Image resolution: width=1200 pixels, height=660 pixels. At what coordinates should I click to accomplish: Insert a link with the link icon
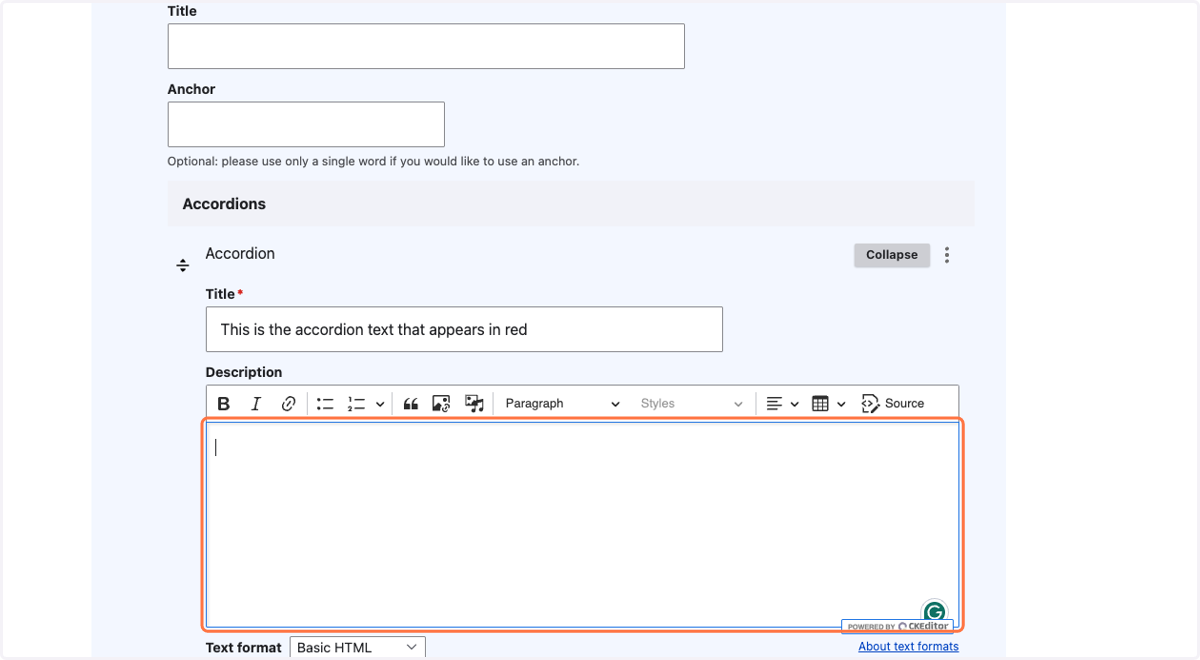click(x=288, y=404)
